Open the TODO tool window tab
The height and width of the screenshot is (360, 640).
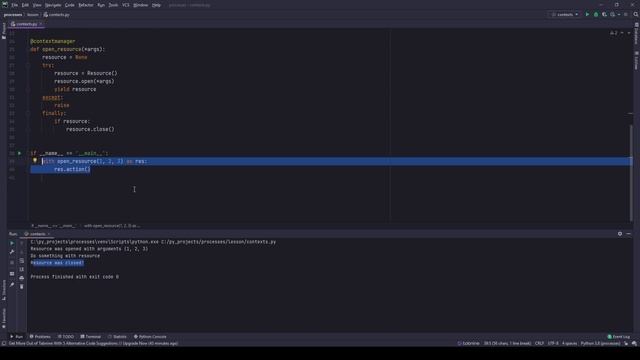point(66,337)
